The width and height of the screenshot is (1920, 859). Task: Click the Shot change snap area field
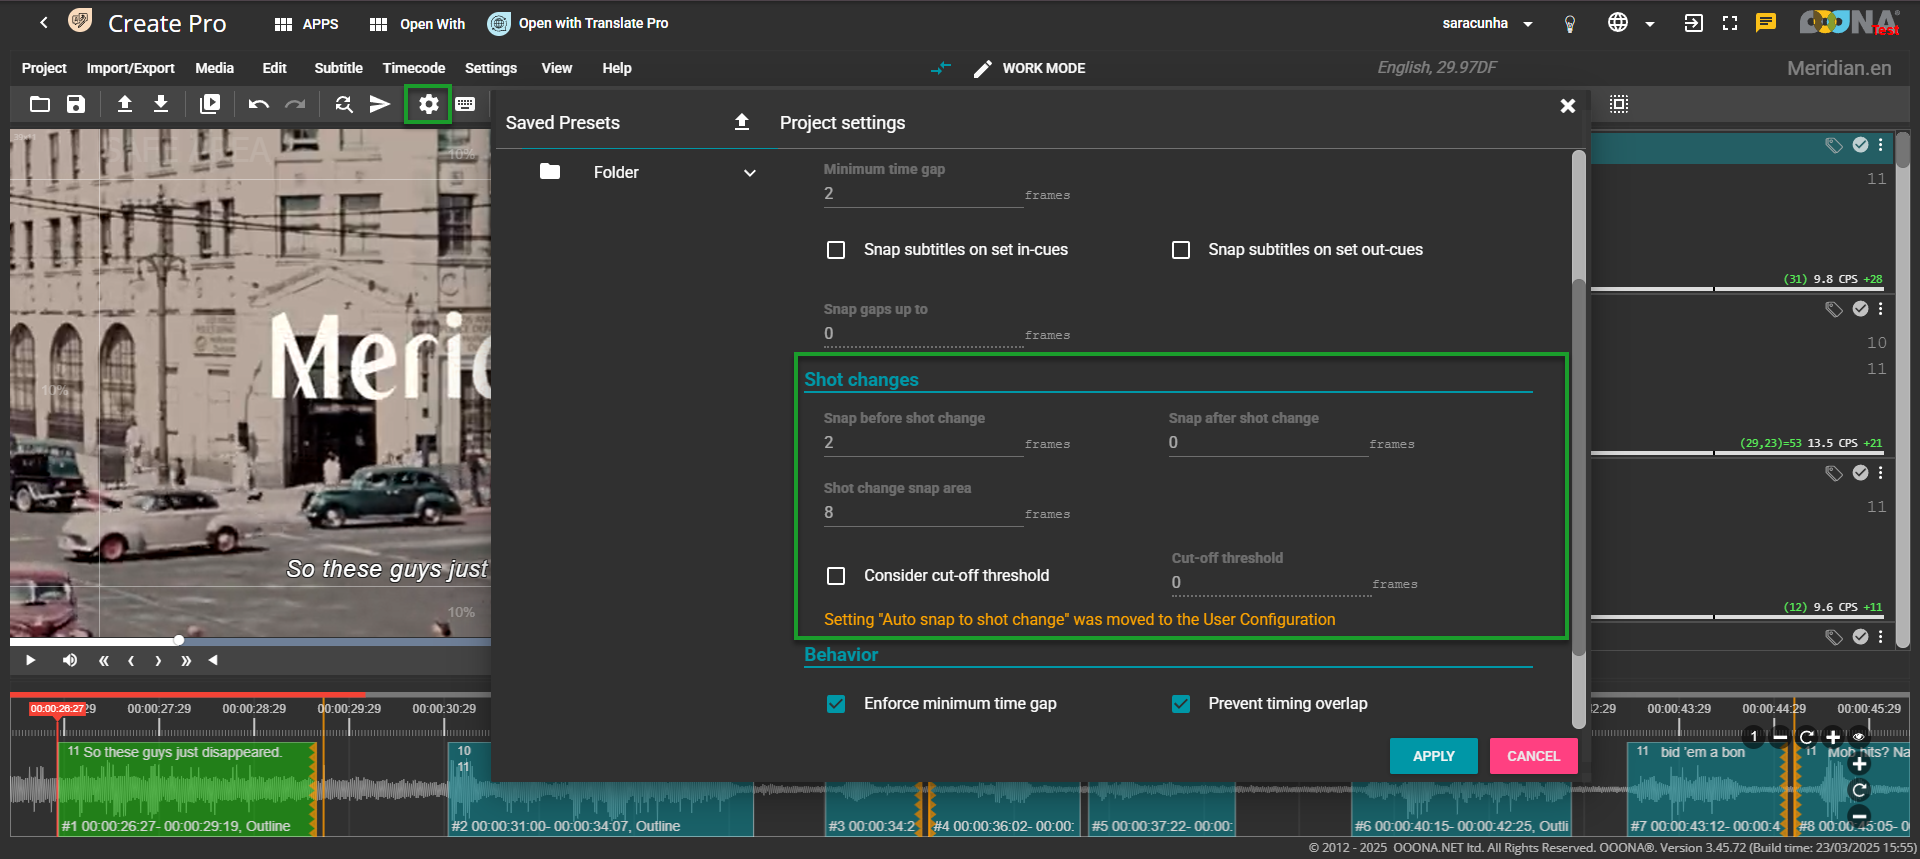coord(922,513)
